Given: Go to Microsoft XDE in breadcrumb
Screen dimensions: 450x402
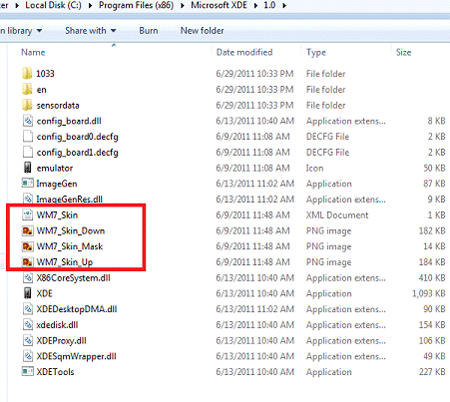Looking at the screenshot, I should (x=219, y=5).
